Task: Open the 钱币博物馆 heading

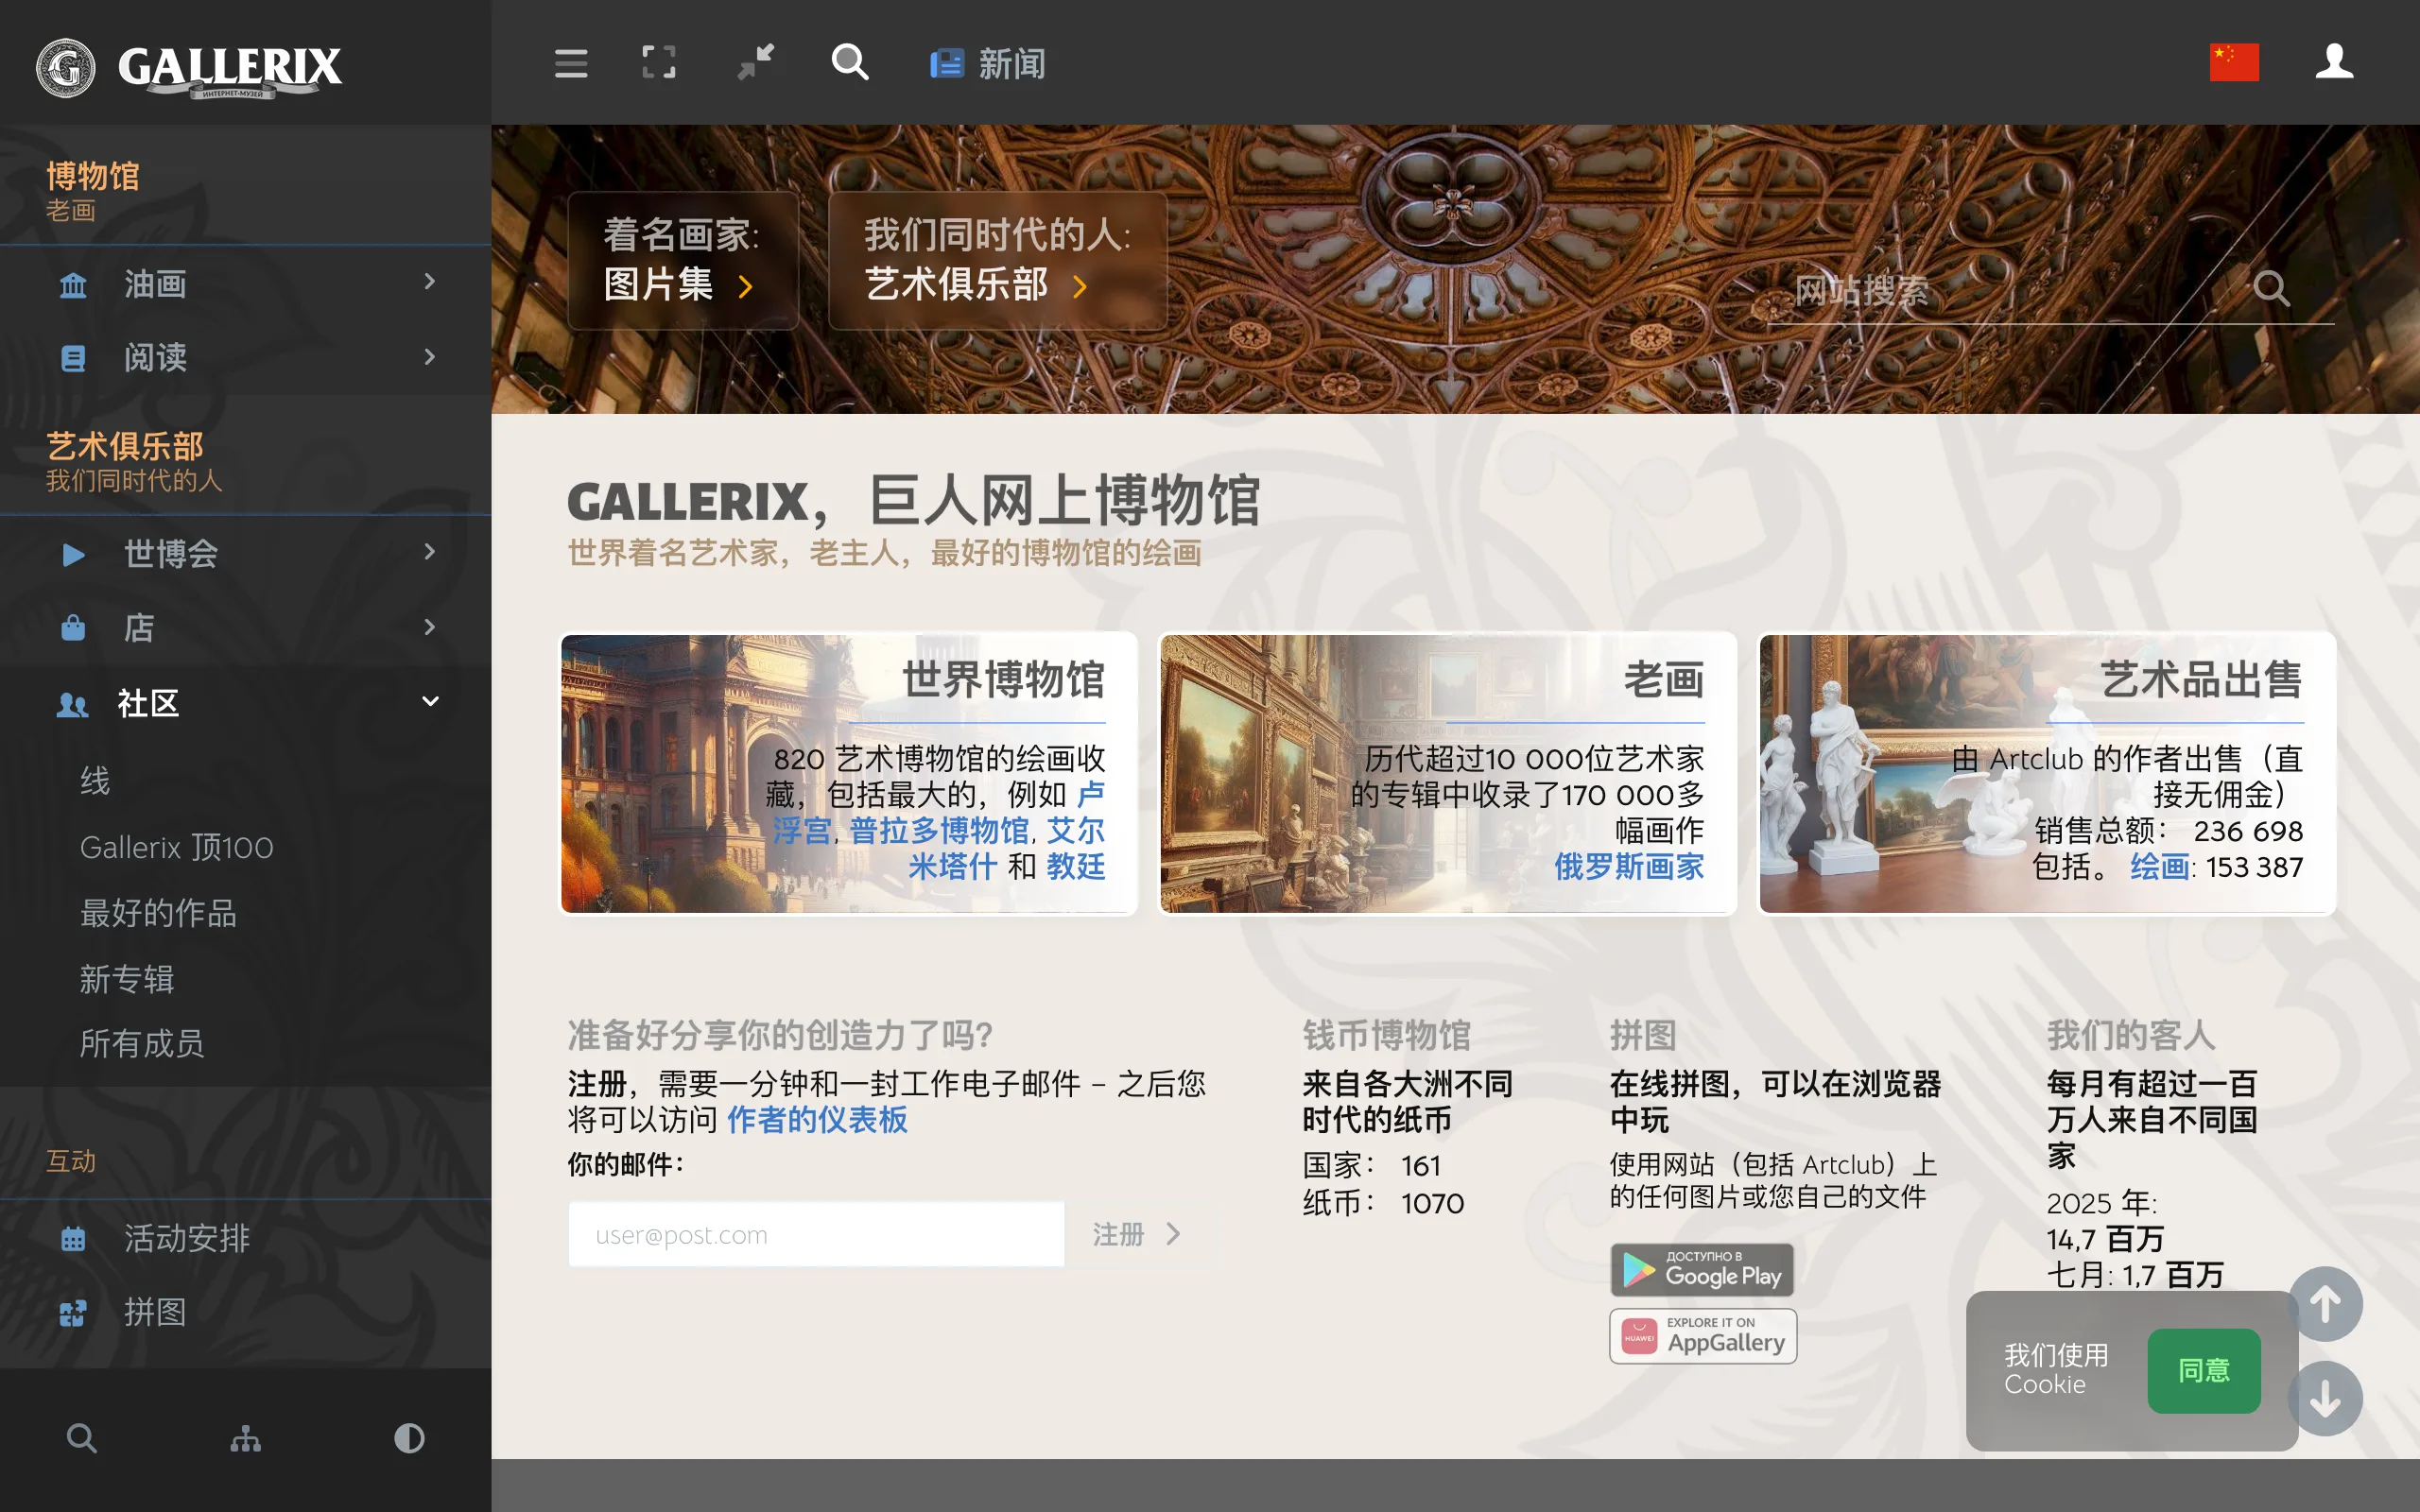Action: 1386,1035
